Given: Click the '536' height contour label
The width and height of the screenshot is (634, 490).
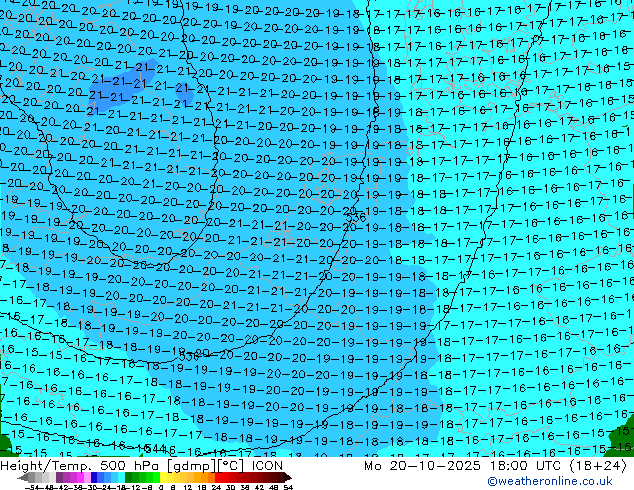Looking at the screenshot, I should point(356,218).
